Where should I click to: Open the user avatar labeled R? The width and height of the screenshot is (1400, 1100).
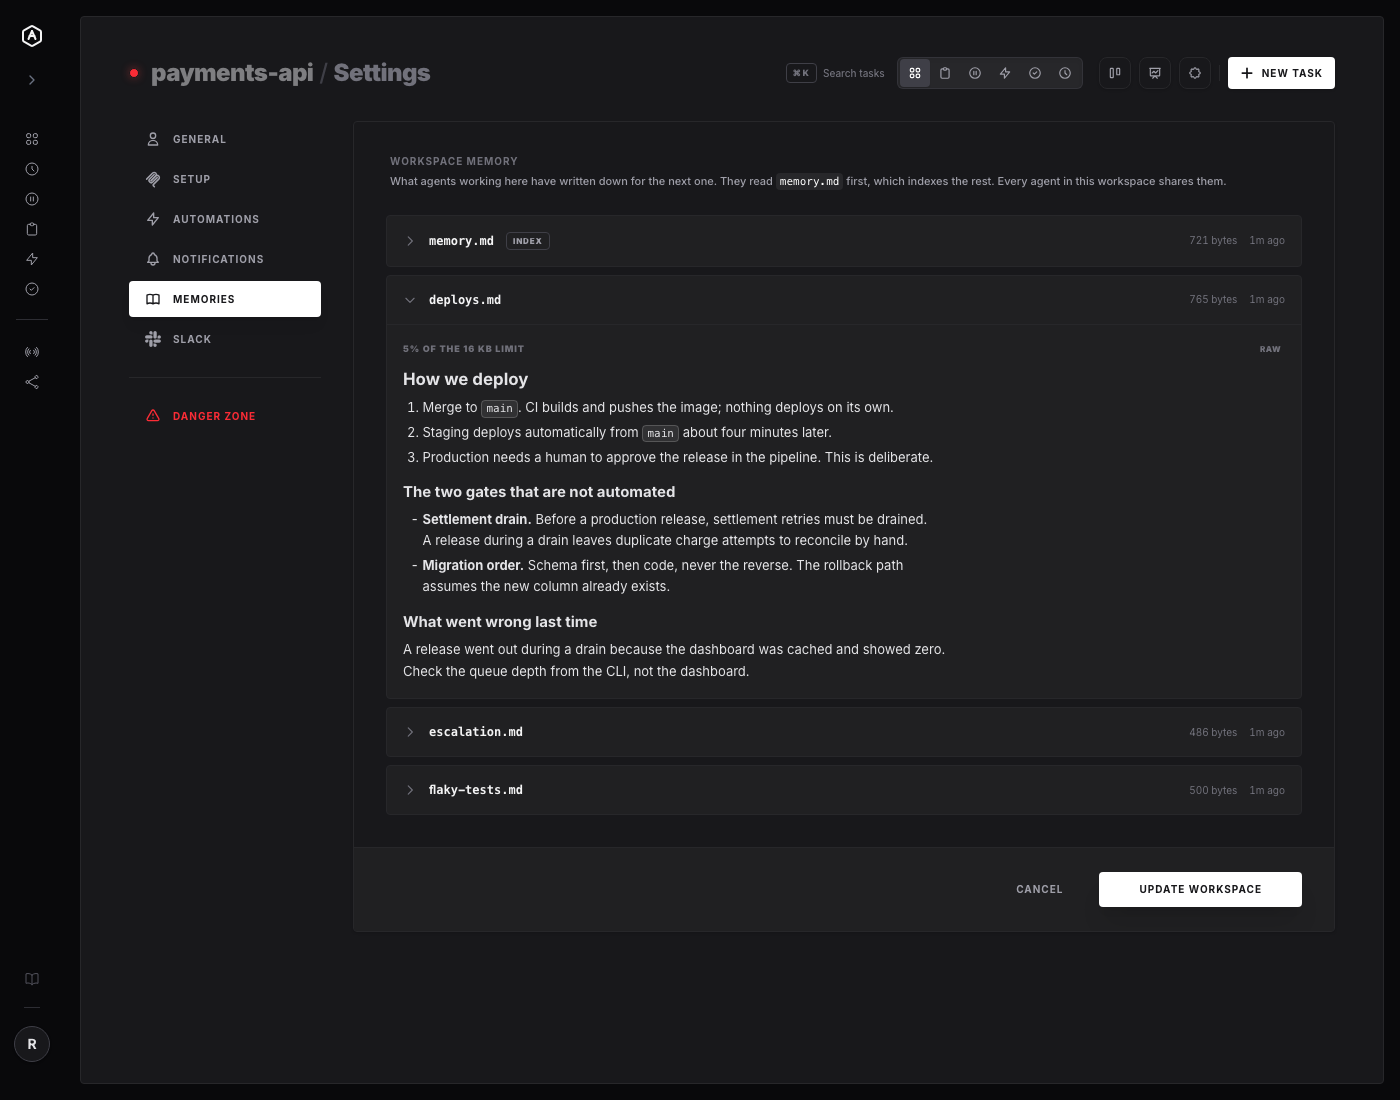tap(32, 1044)
